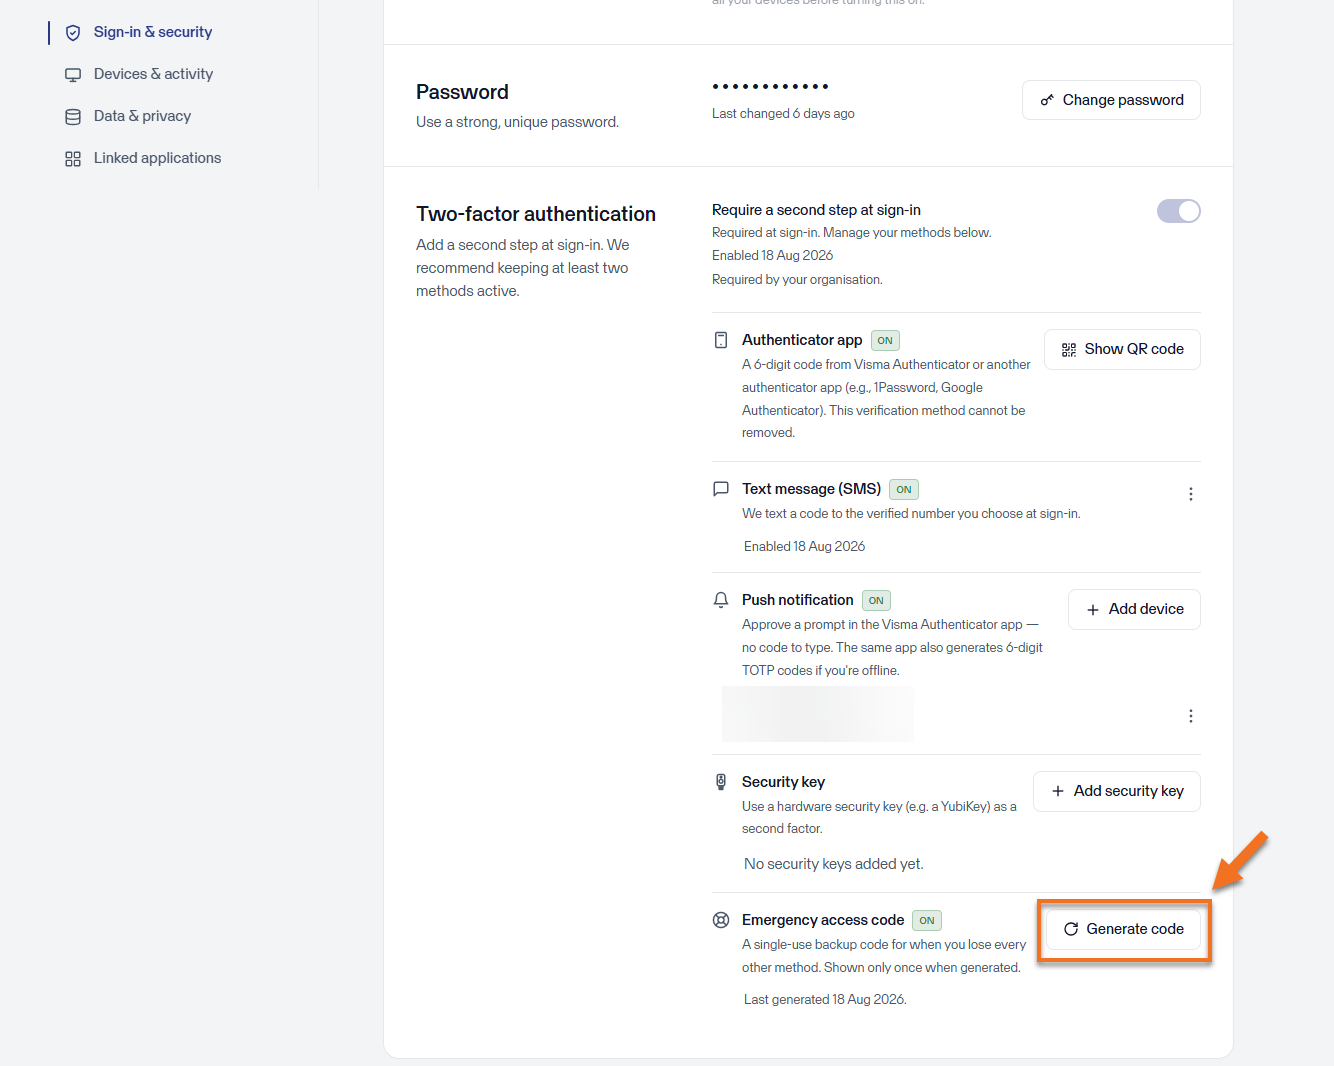The image size is (1334, 1066).
Task: Click 'Required by your organisation.' note
Action: point(797,280)
